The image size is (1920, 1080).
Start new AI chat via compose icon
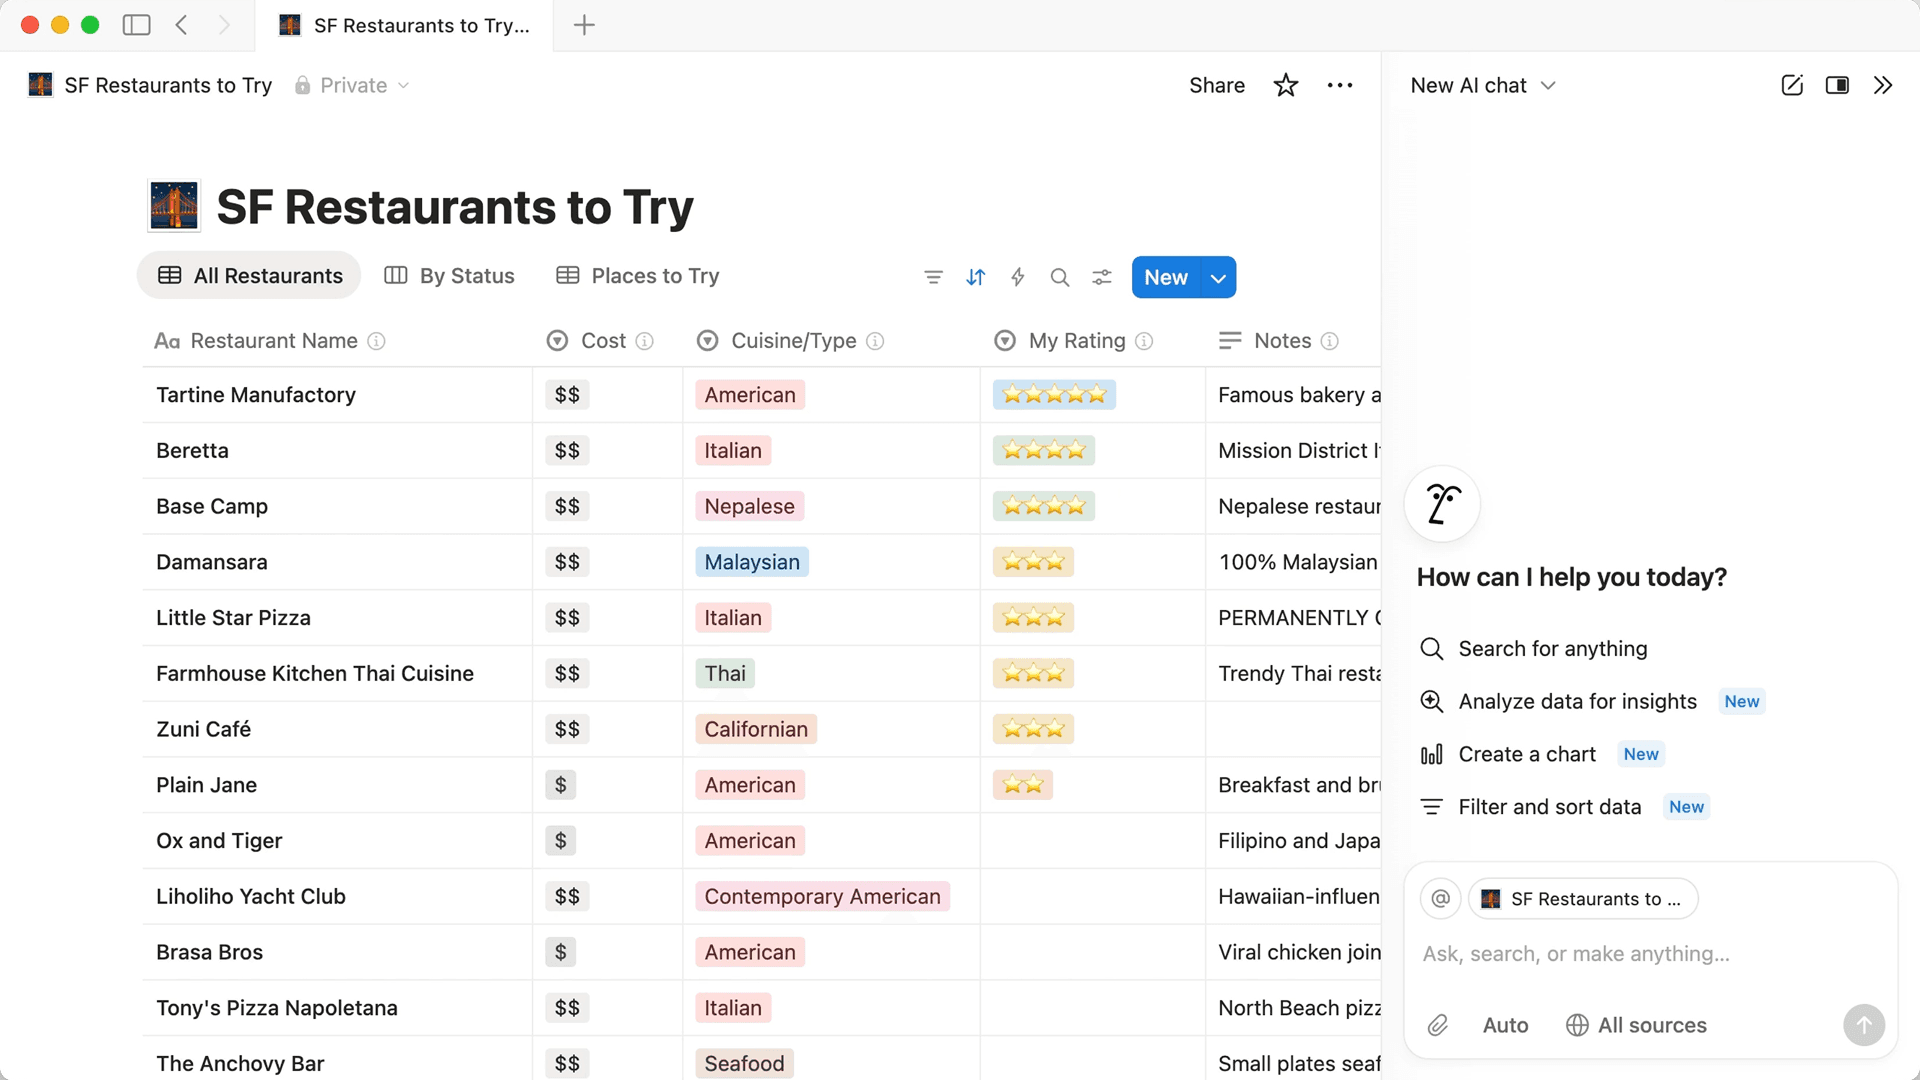tap(1792, 85)
